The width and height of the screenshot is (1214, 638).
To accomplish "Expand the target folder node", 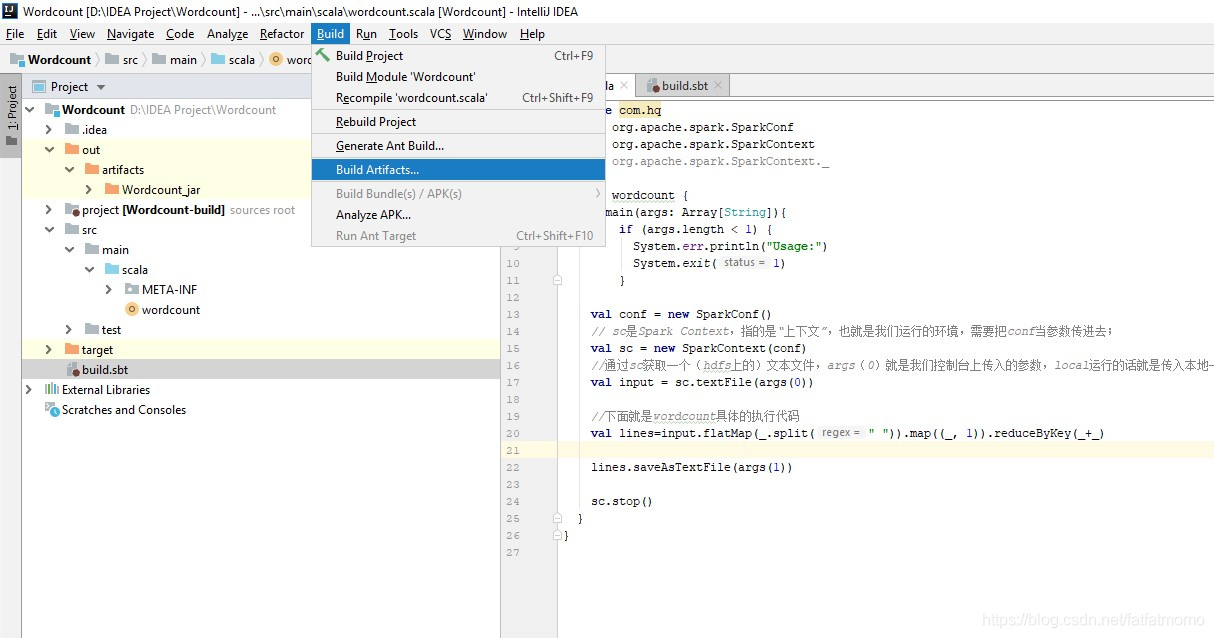I will (49, 350).
